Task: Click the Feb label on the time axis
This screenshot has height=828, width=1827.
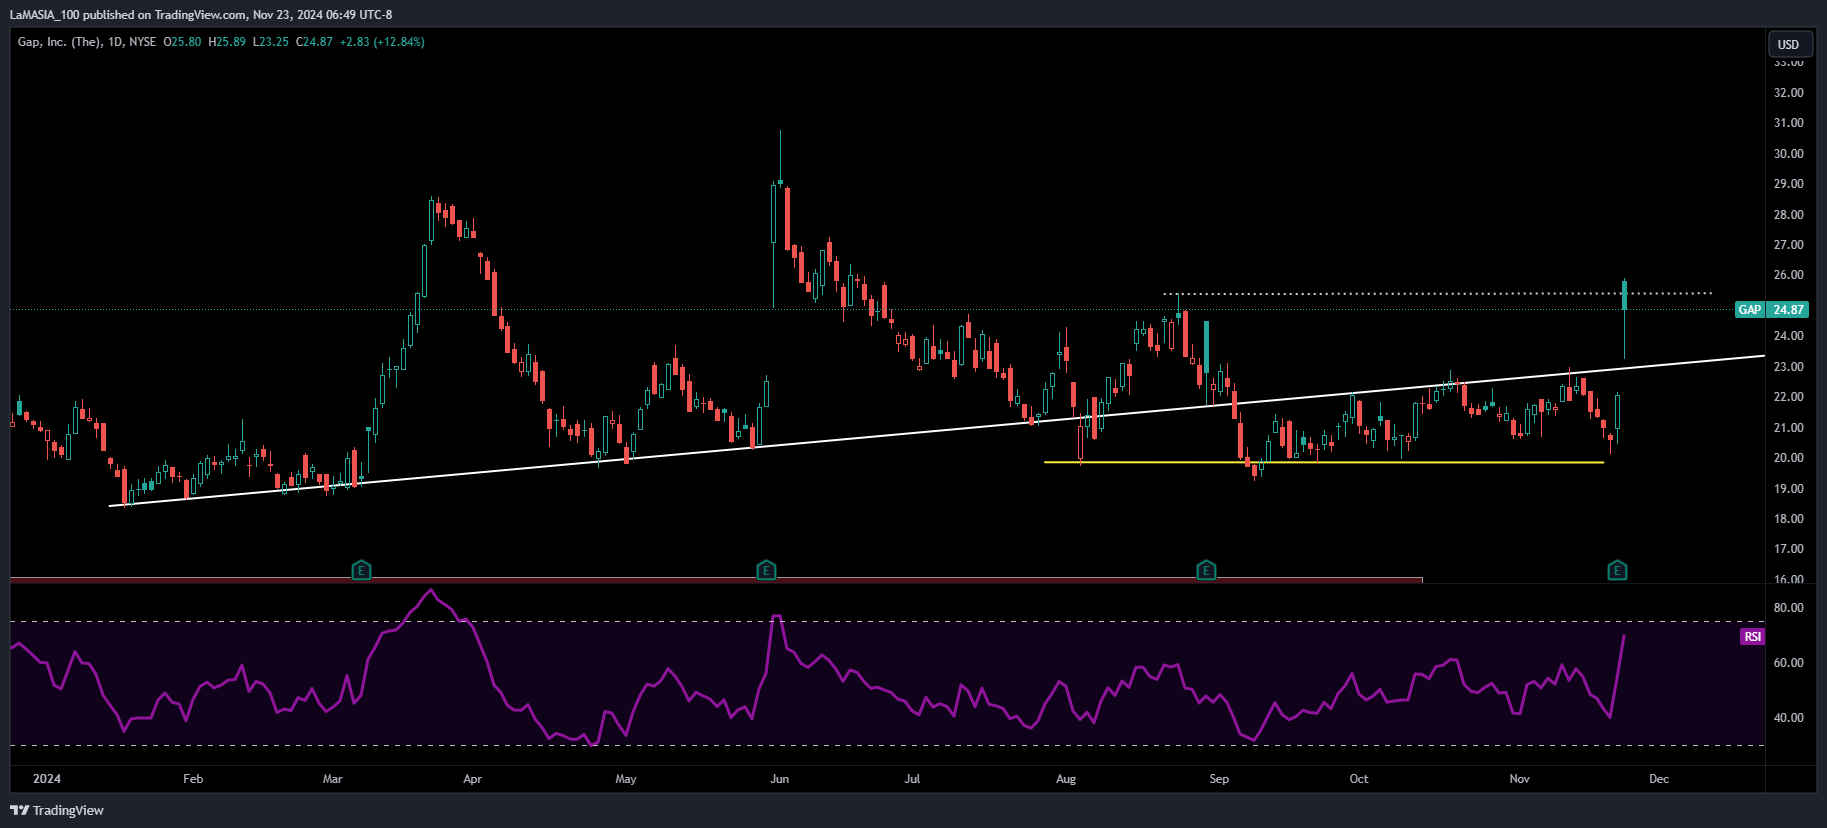Action: (x=193, y=779)
